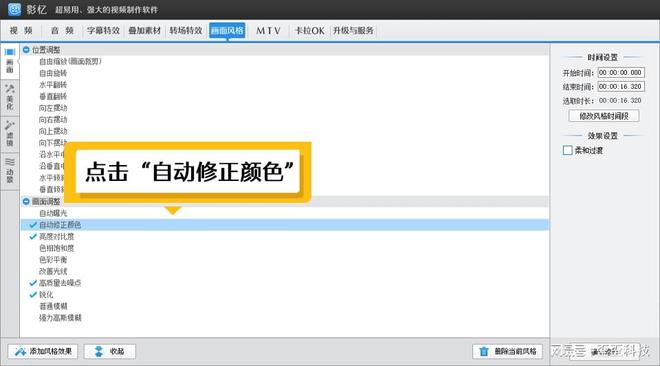Click the 结束时间 input field
This screenshot has height=366, width=660.
pyautogui.click(x=621, y=87)
